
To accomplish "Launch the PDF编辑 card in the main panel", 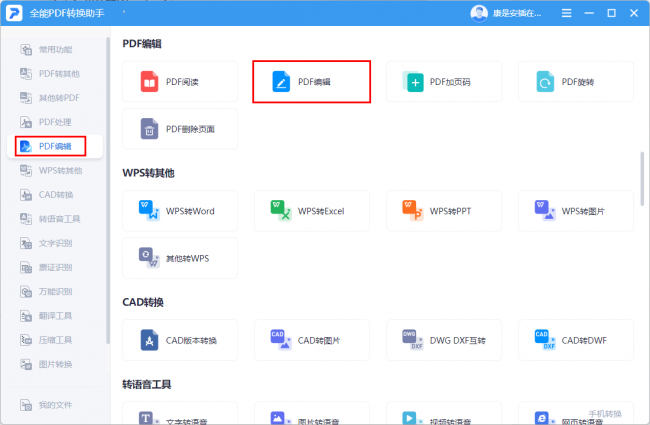I will click(x=312, y=82).
